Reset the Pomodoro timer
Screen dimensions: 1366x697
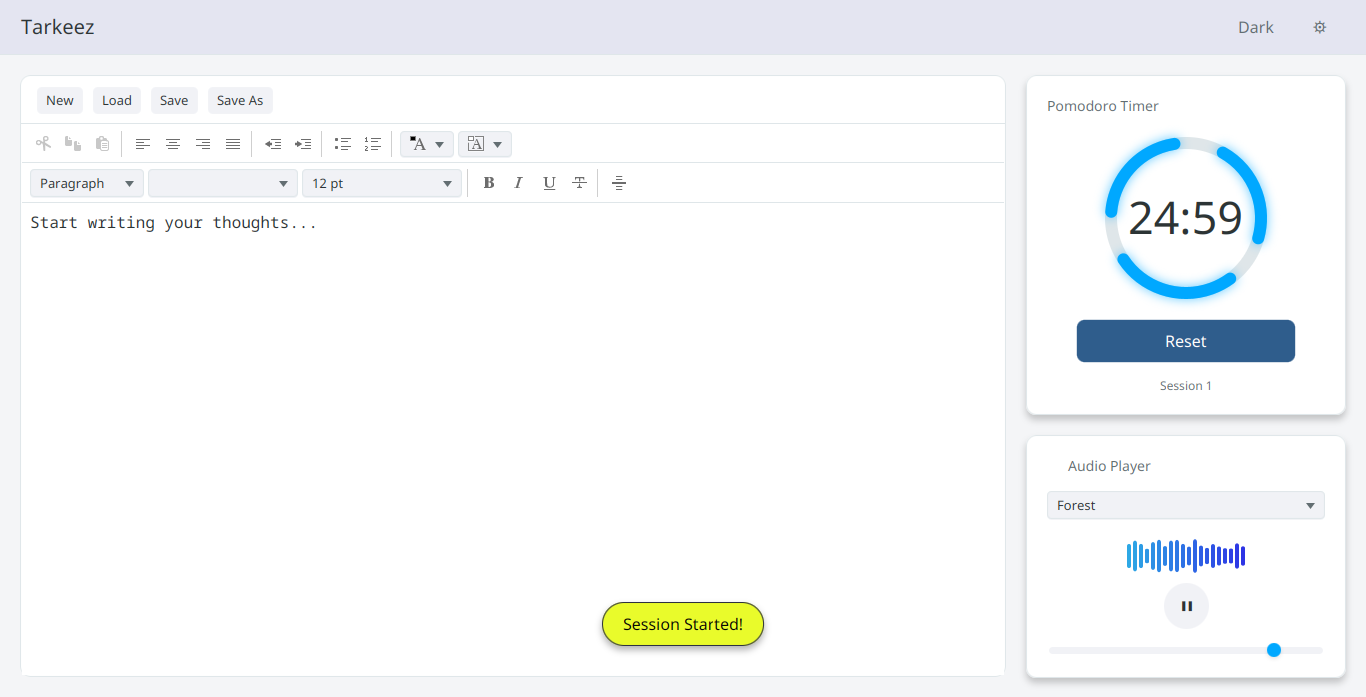tap(1186, 341)
